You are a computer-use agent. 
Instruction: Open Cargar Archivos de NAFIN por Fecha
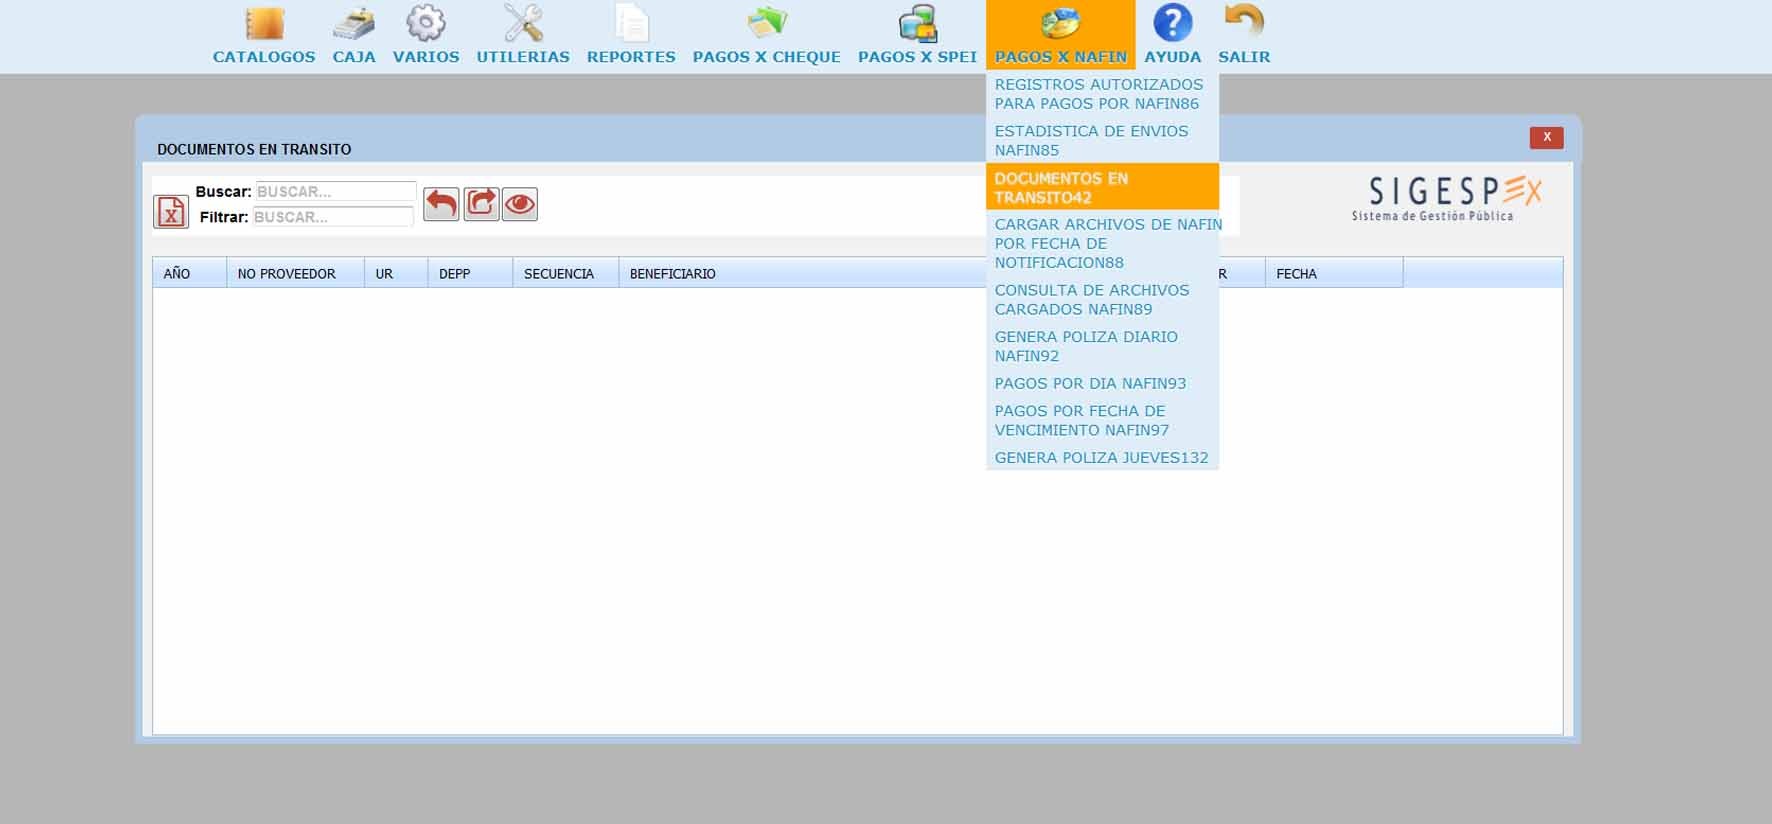[x=1102, y=243]
